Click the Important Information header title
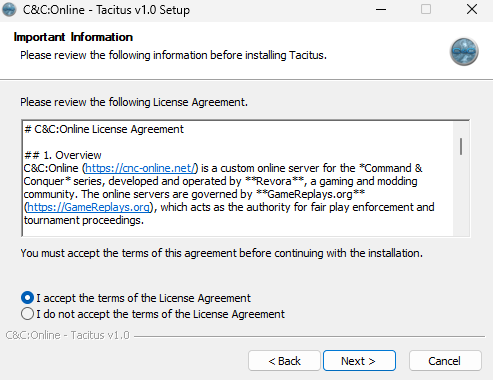The image size is (493, 380). click(x=73, y=37)
